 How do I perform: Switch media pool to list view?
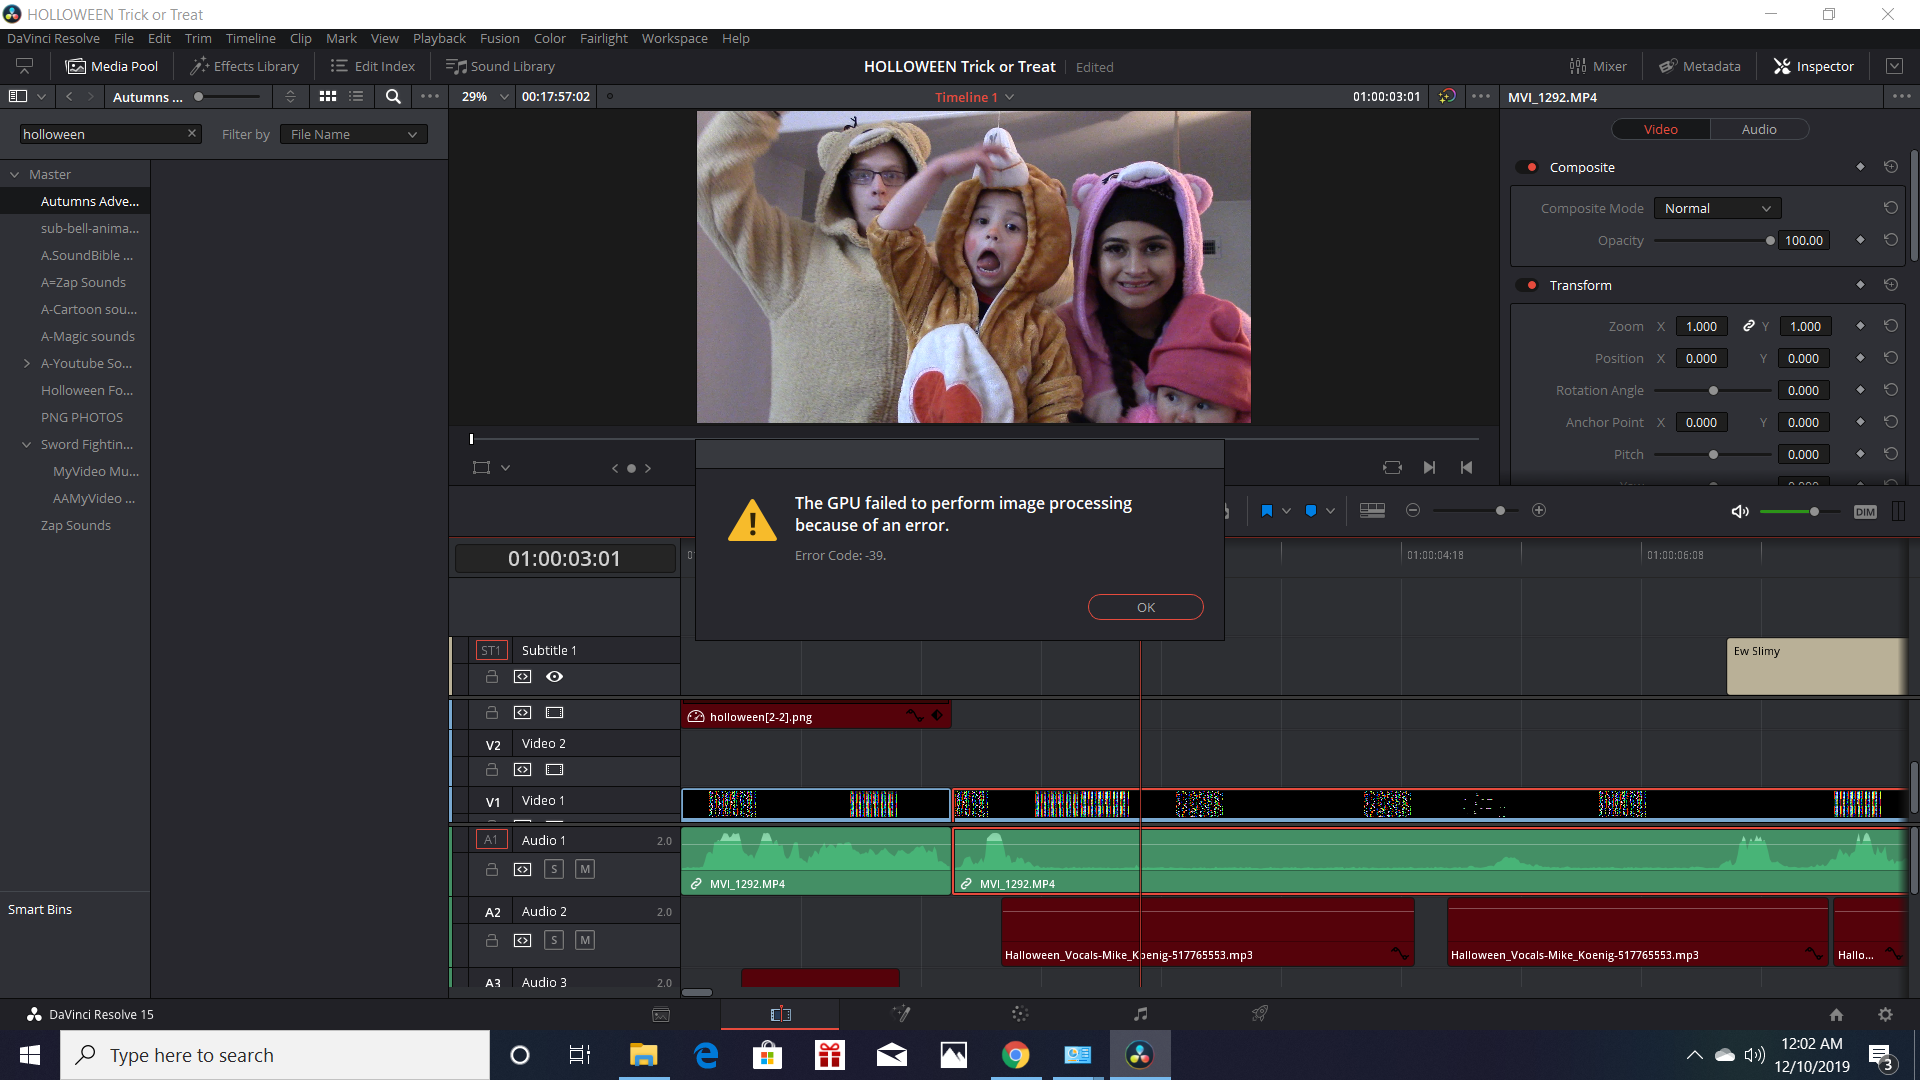pos(356,96)
